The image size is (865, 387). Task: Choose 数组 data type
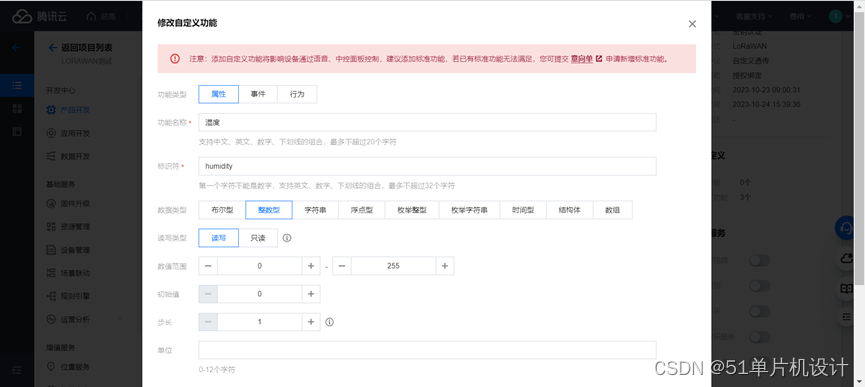[x=613, y=210]
